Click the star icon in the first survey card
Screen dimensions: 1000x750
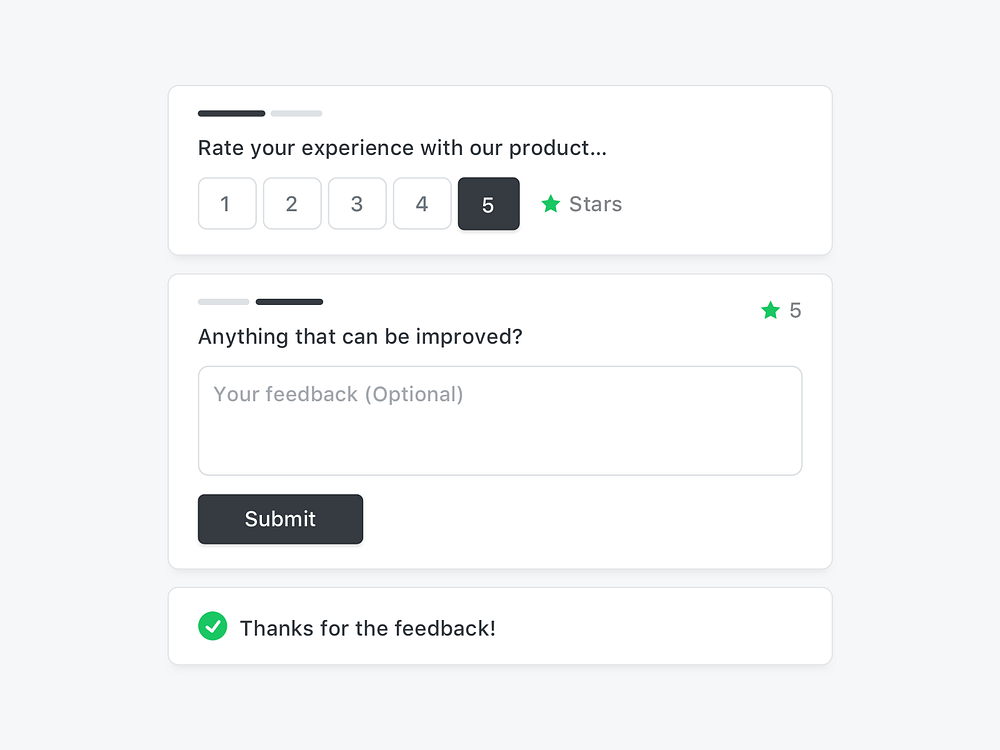tap(551, 203)
